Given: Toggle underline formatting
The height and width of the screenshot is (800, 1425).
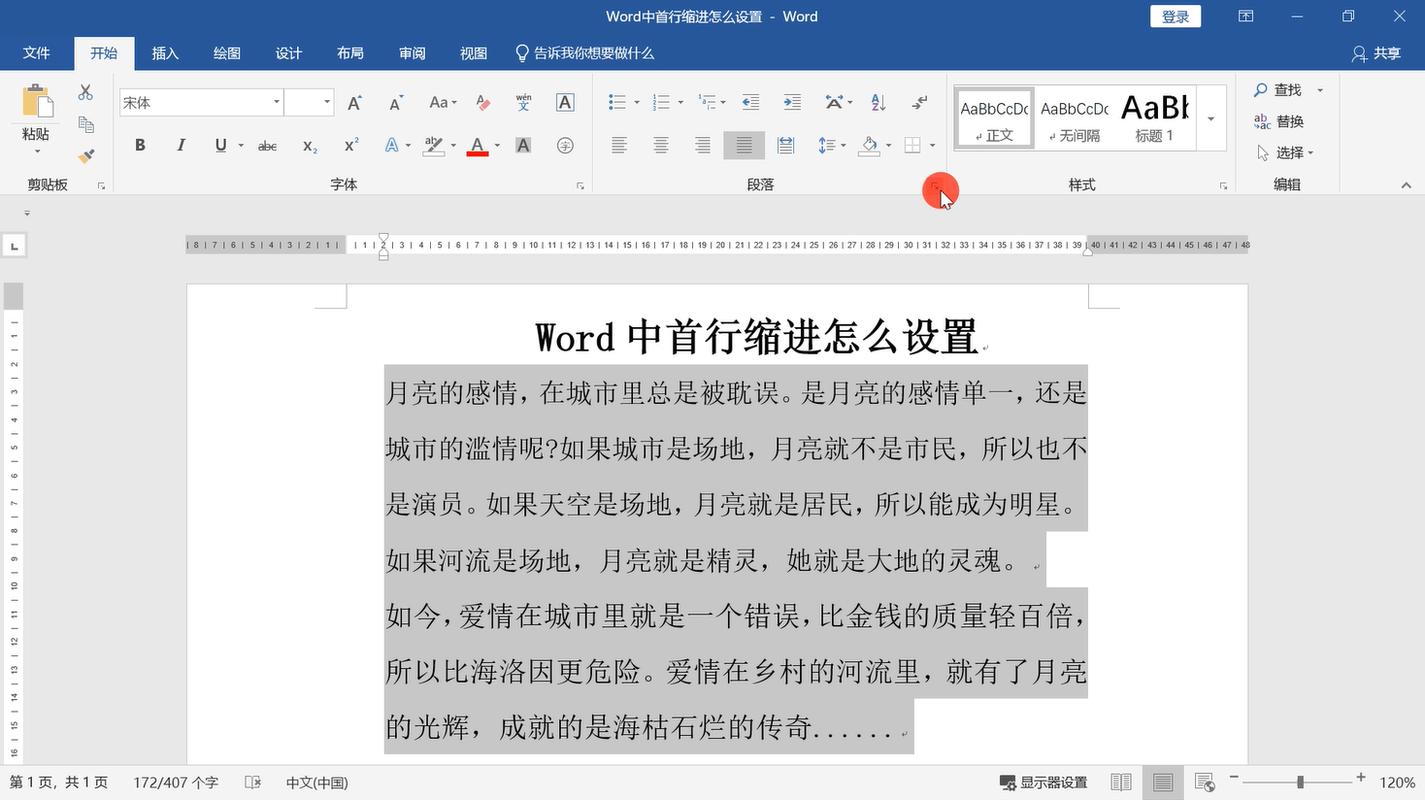Looking at the screenshot, I should click(x=220, y=146).
